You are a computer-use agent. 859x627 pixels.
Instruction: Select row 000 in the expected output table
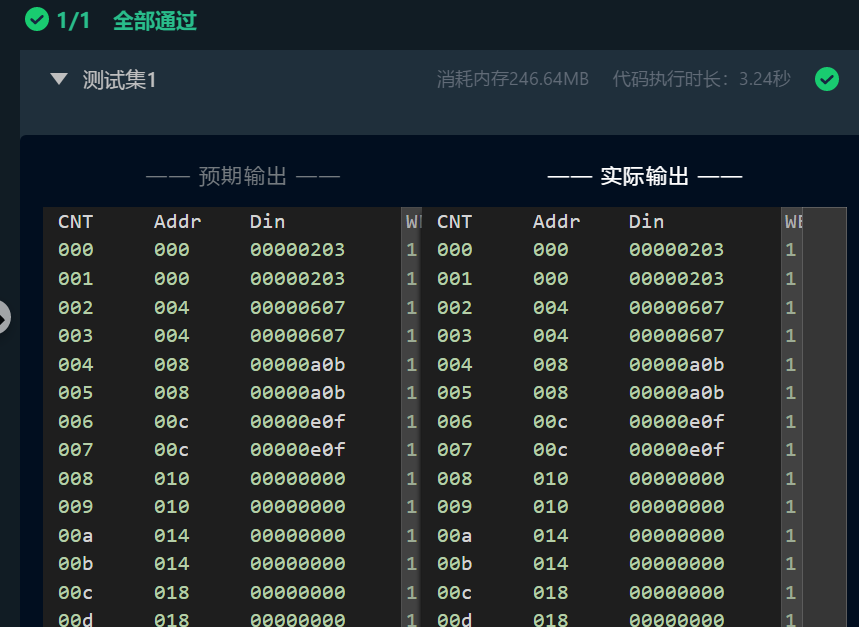pos(200,250)
